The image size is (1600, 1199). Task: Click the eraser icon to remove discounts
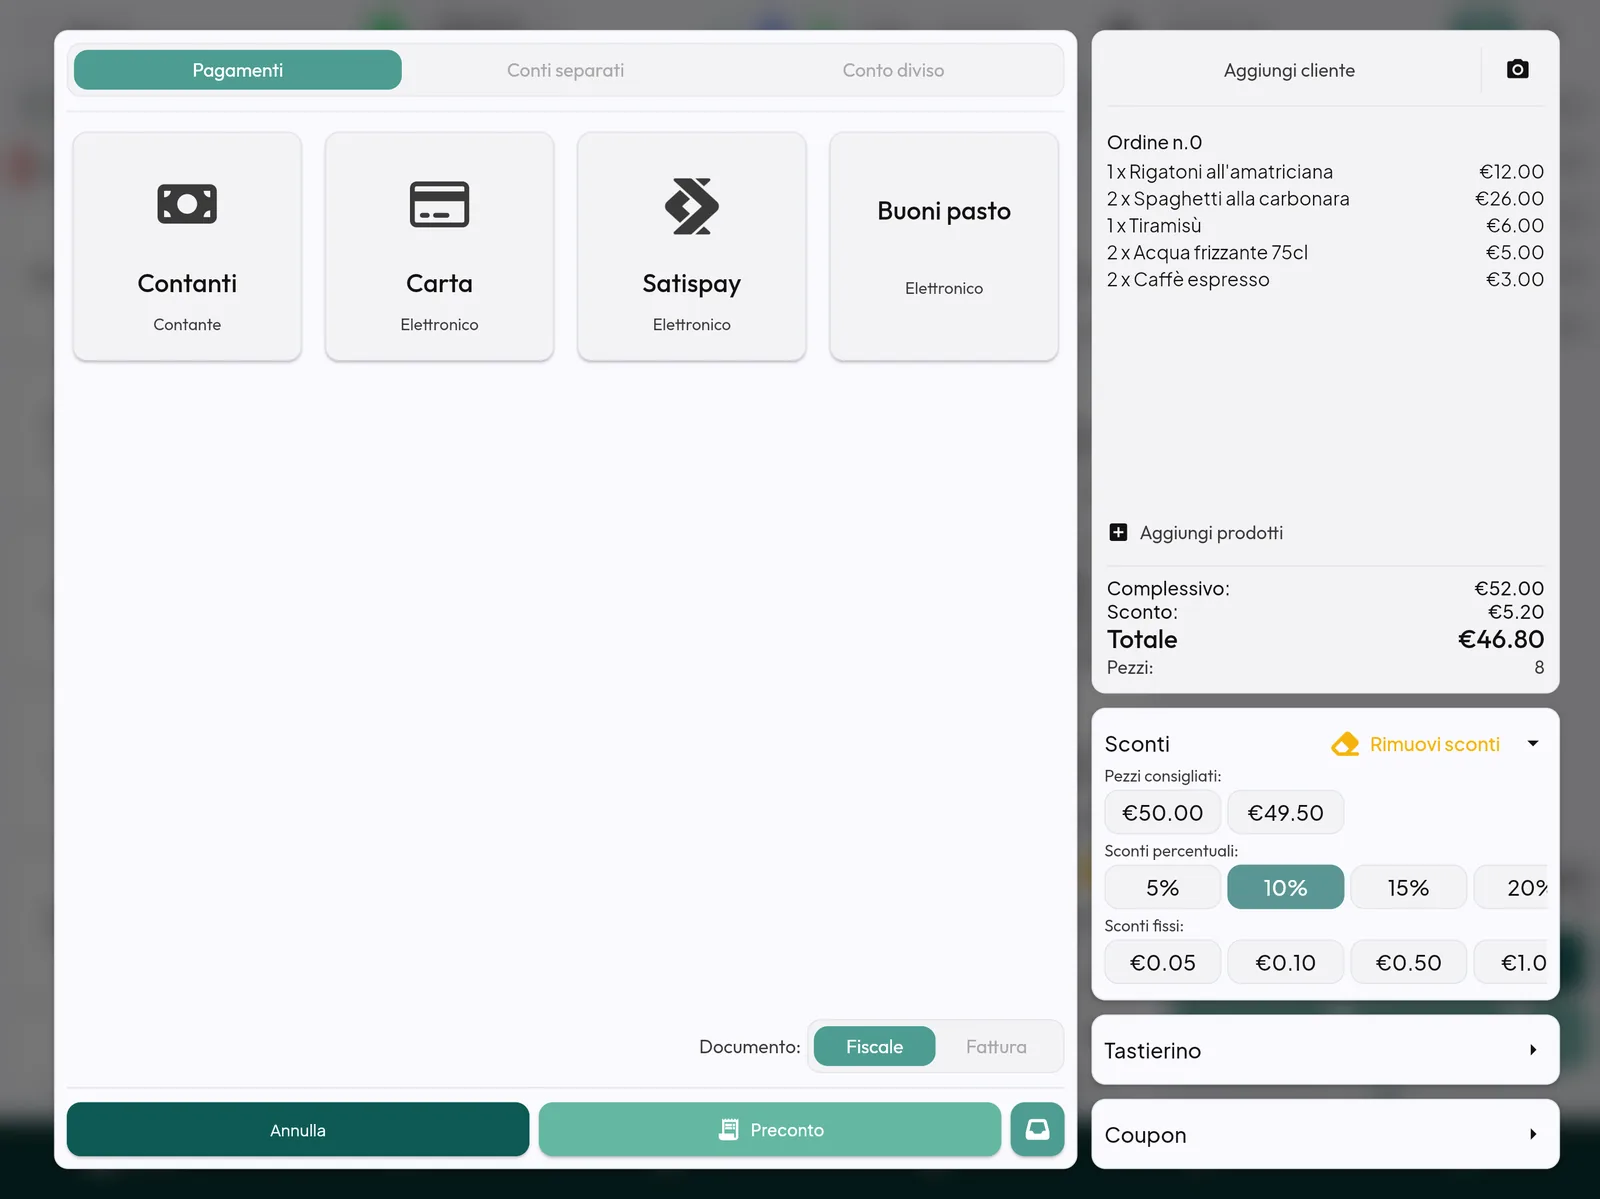[1345, 744]
